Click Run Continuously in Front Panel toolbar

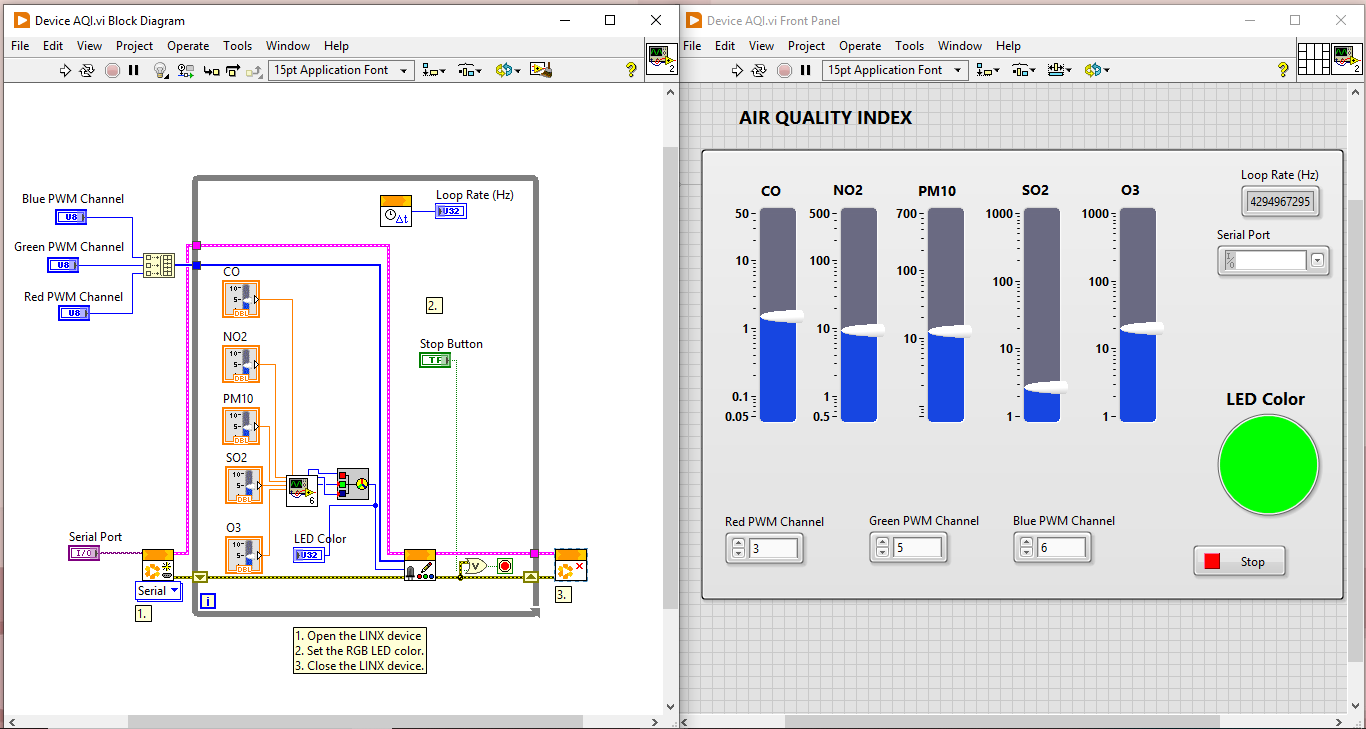click(x=760, y=70)
